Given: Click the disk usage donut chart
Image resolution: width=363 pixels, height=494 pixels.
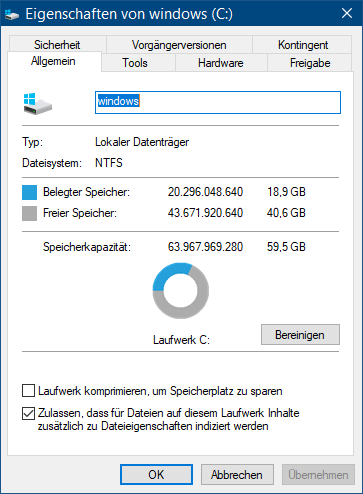Looking at the screenshot, I should coord(181,290).
